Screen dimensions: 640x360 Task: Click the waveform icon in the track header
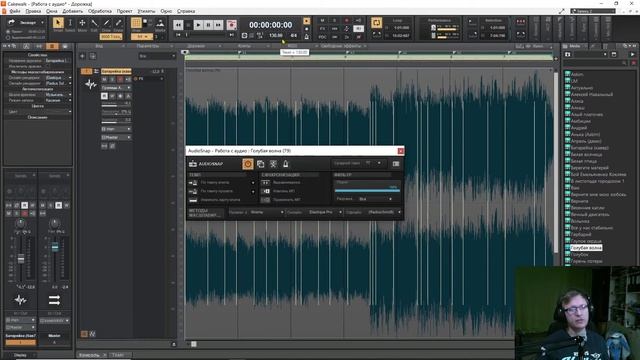[x=91, y=84]
